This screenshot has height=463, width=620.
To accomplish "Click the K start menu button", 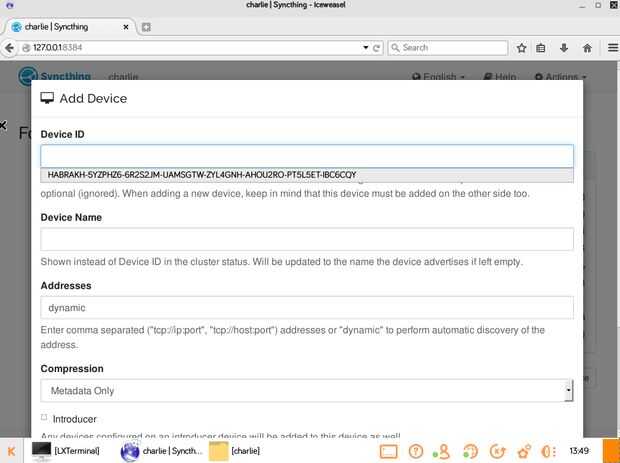I will tap(11, 451).
